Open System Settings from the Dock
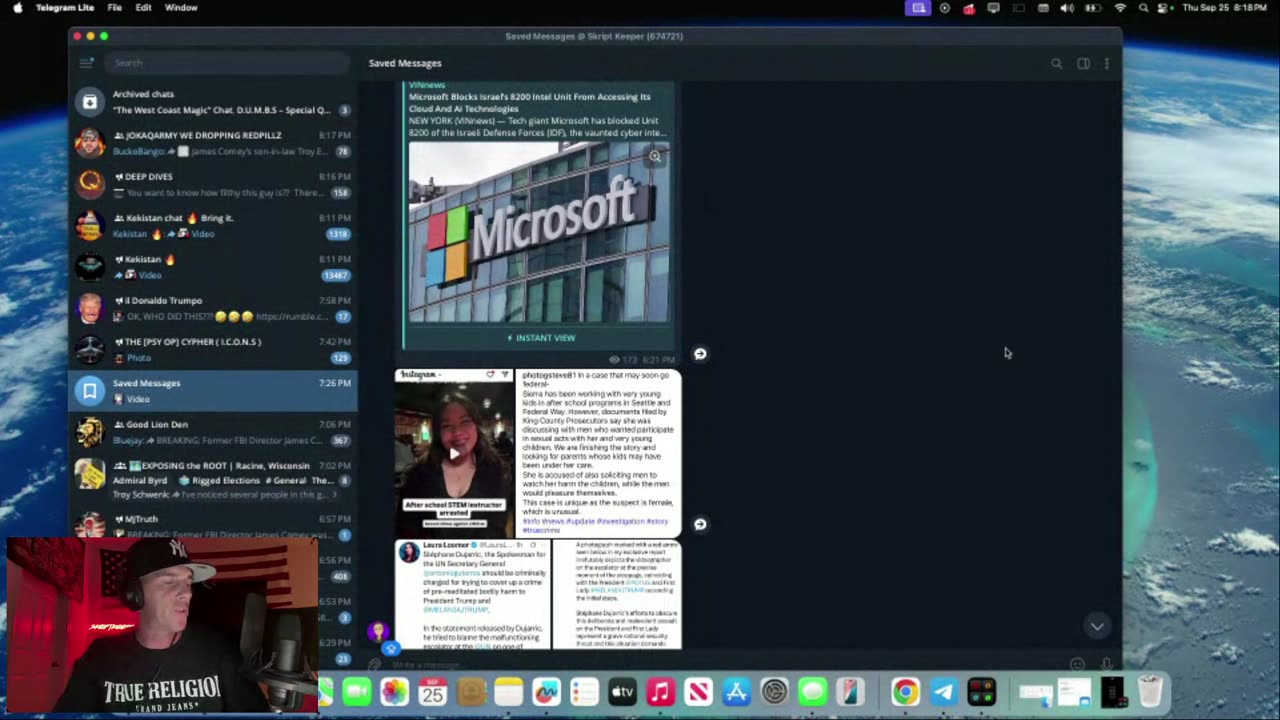 [774, 692]
